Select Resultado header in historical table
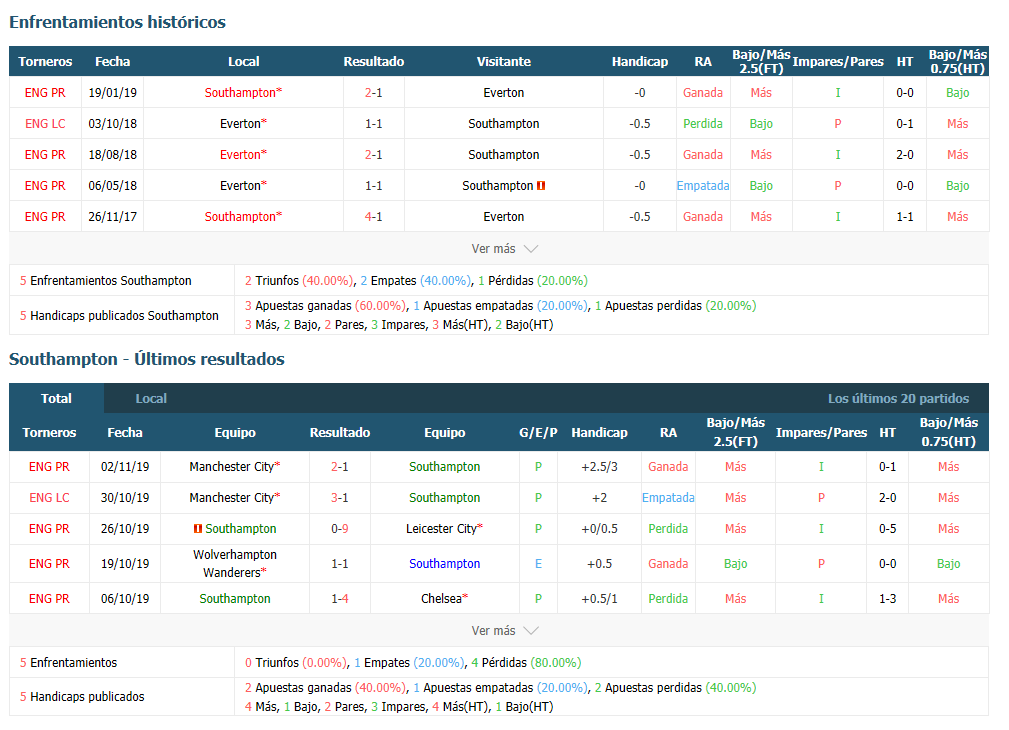Viewport: 1009px width, 730px height. tap(373, 62)
